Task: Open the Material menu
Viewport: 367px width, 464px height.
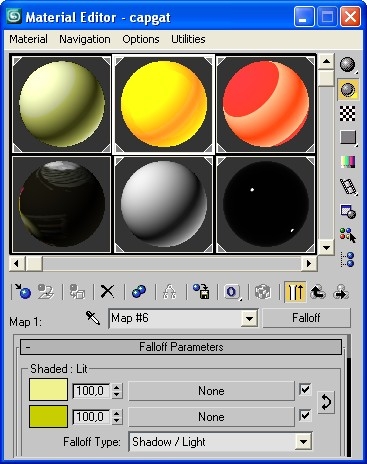Action: pos(28,39)
